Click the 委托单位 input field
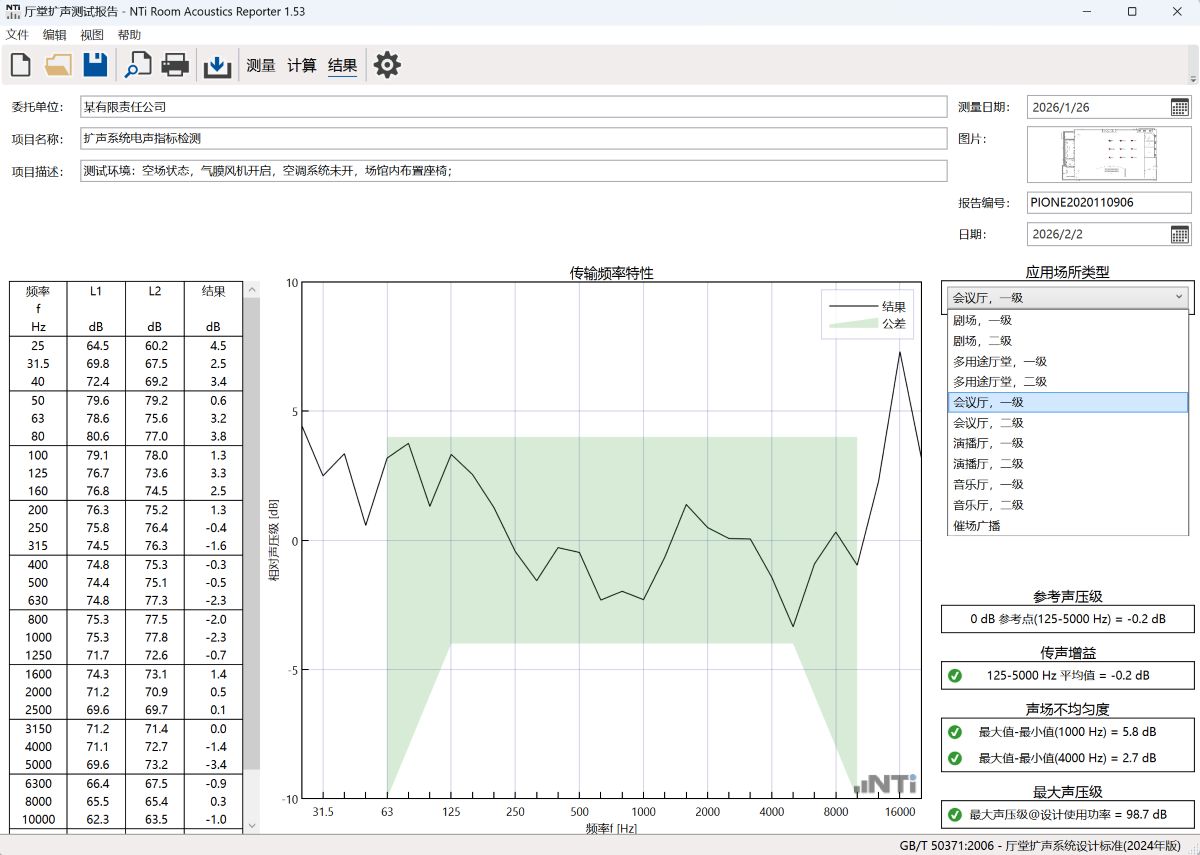The width and height of the screenshot is (1200, 855). click(x=513, y=107)
